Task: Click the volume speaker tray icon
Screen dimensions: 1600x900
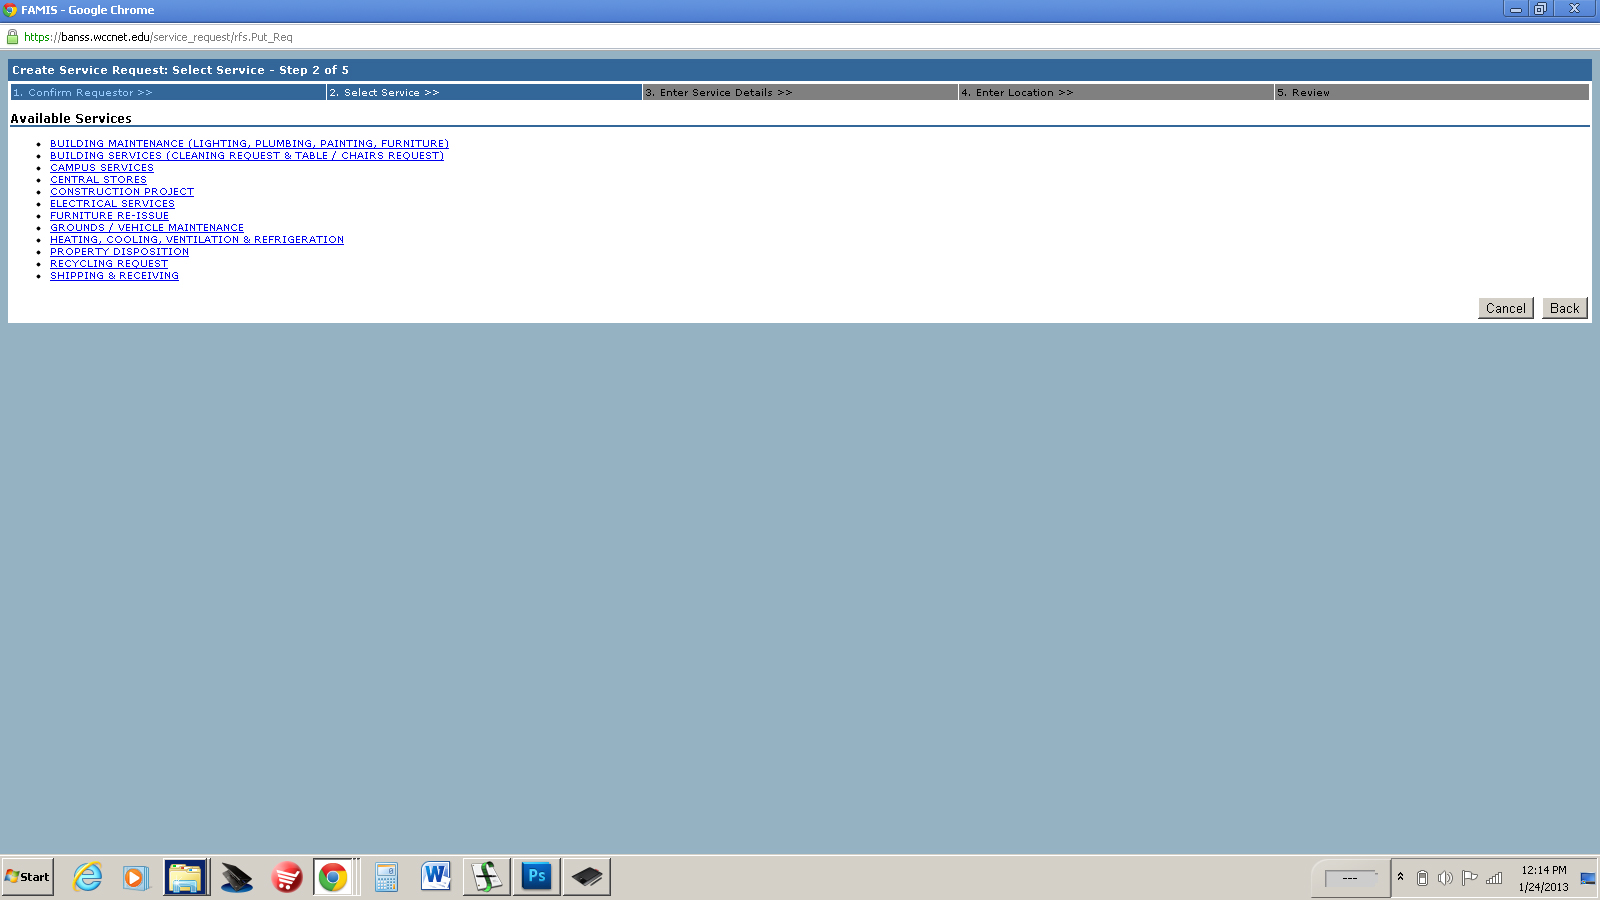Action: coord(1445,878)
